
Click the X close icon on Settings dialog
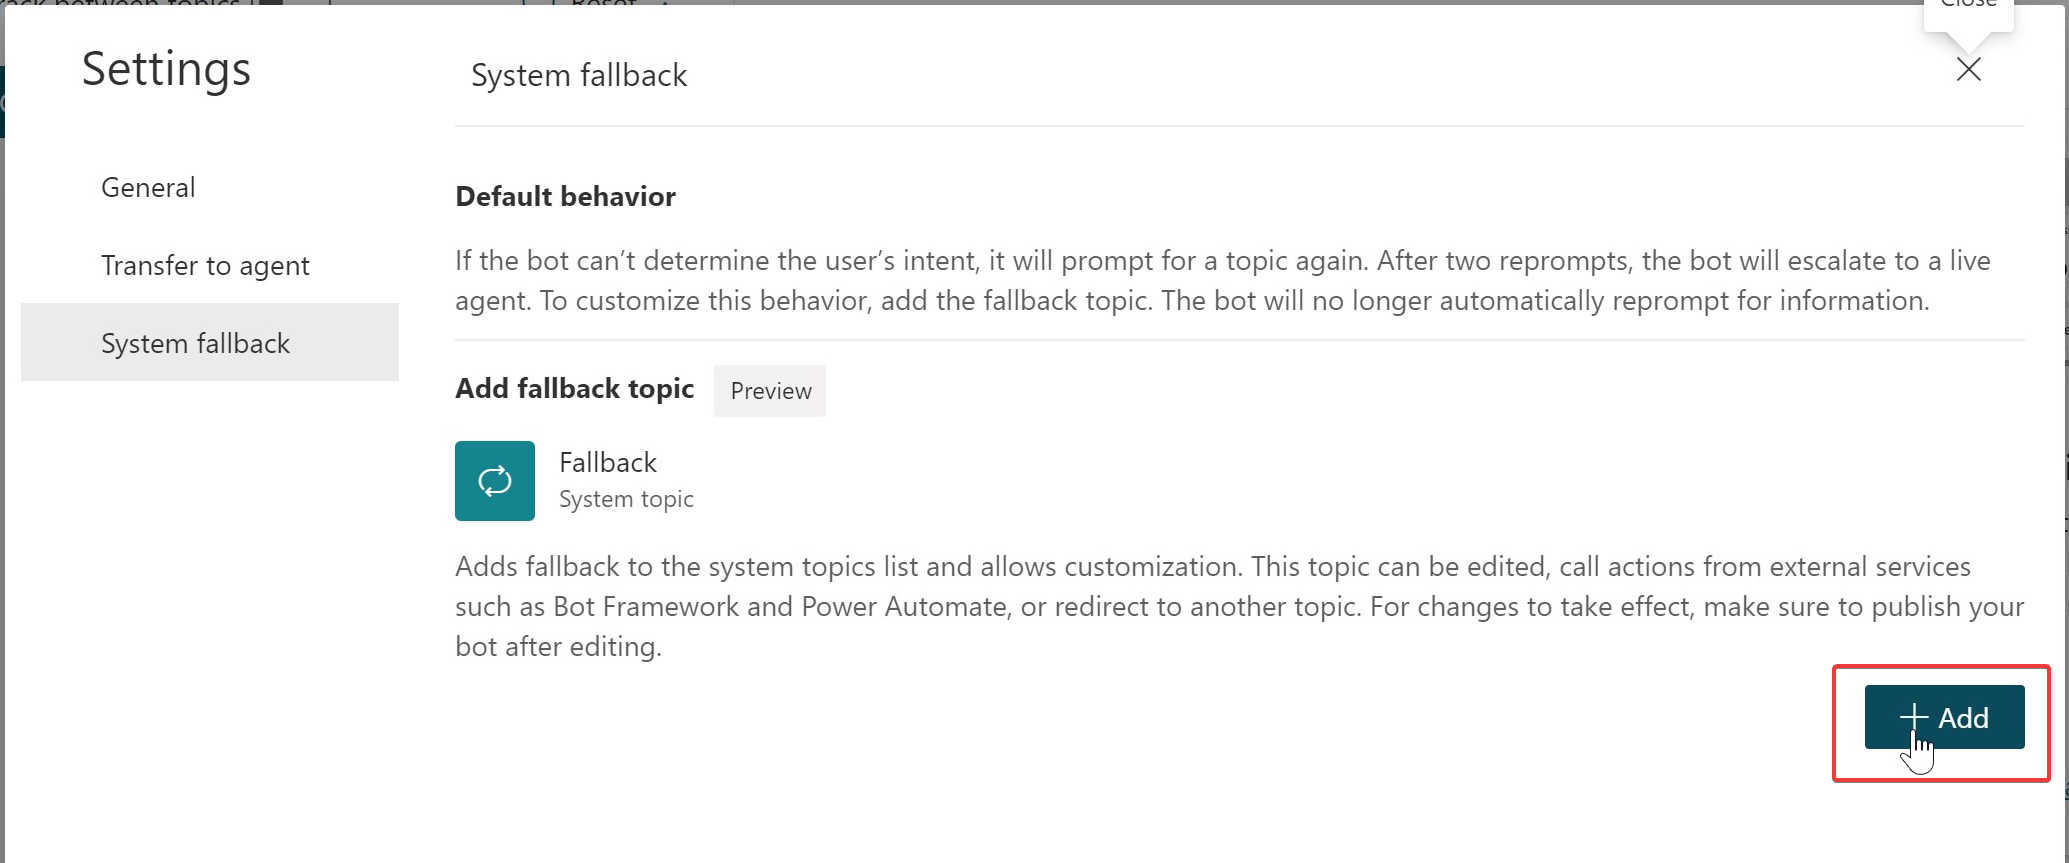1967,70
